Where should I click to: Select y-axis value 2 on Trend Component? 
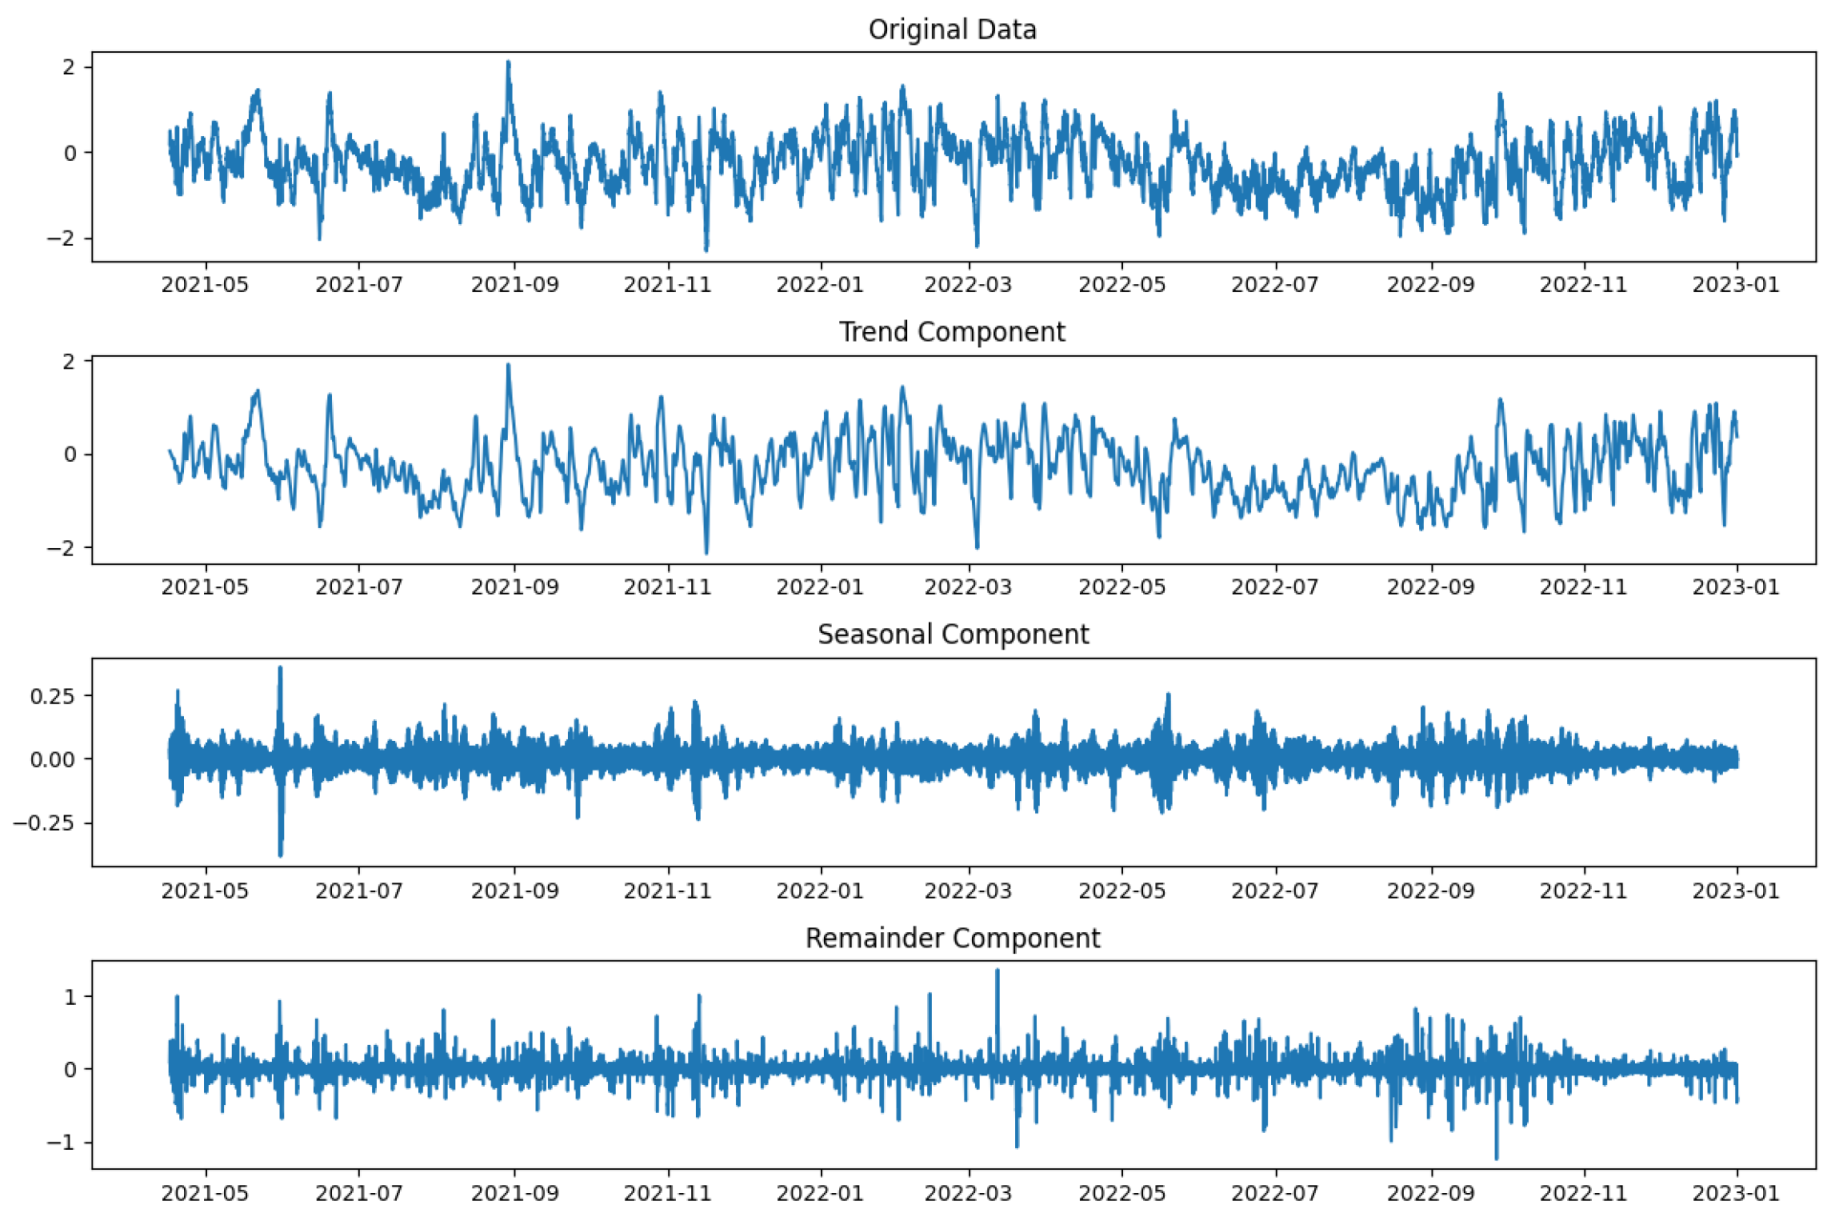pos(69,361)
